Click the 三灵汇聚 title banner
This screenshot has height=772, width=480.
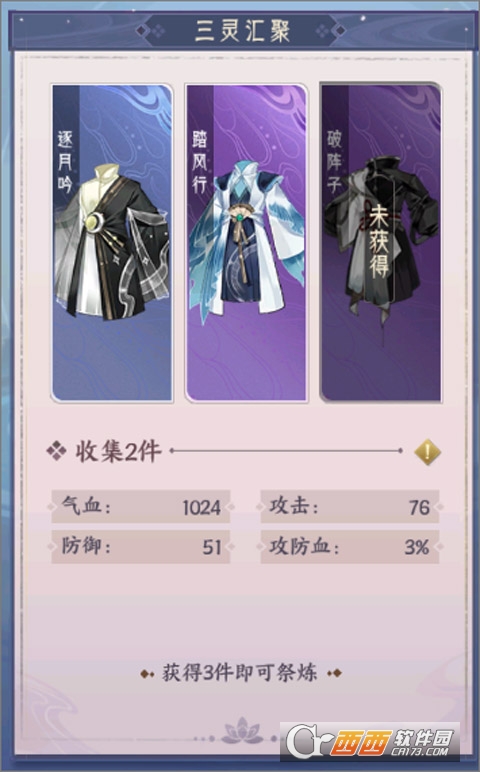pyautogui.click(x=242, y=31)
